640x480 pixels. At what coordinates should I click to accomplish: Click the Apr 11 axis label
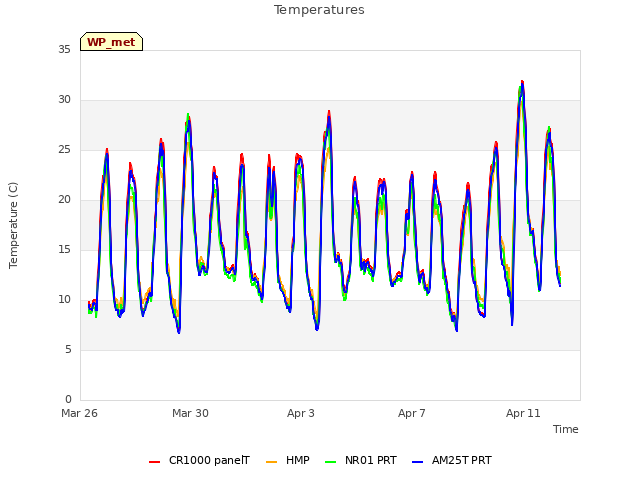[523, 413]
